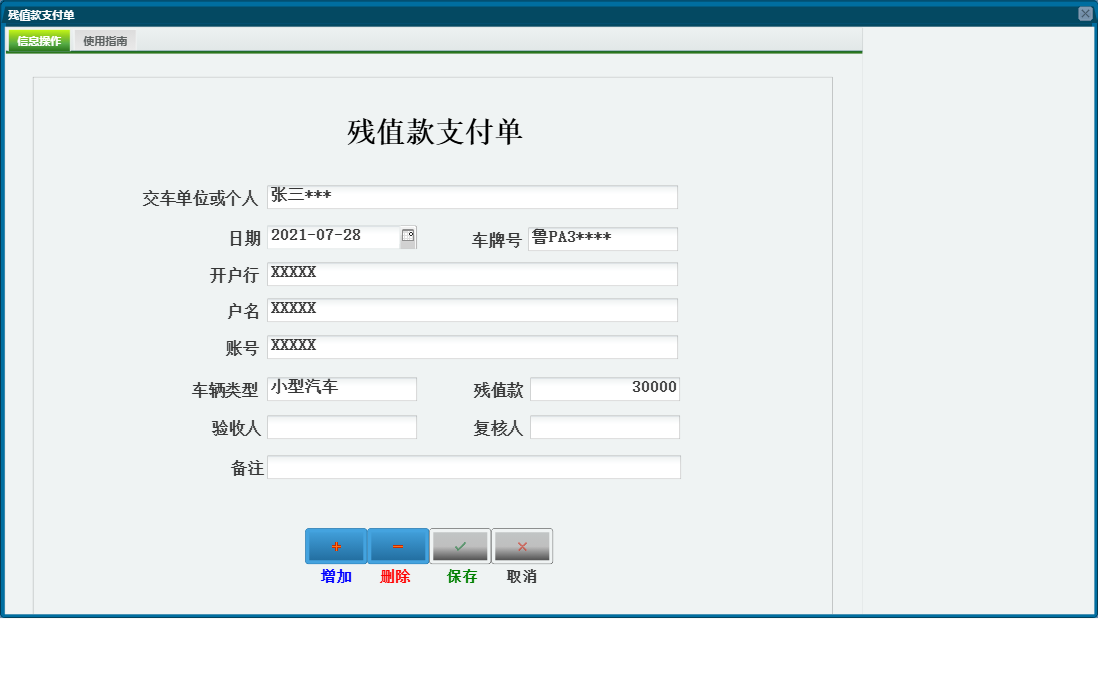The image size is (1098, 687).
Task: Click the 取消 button label
Action: (x=521, y=577)
